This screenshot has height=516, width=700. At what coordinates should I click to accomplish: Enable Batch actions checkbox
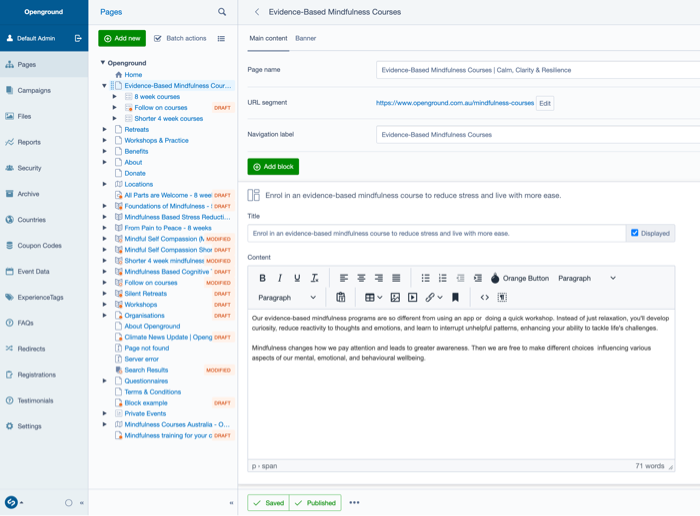pos(158,38)
